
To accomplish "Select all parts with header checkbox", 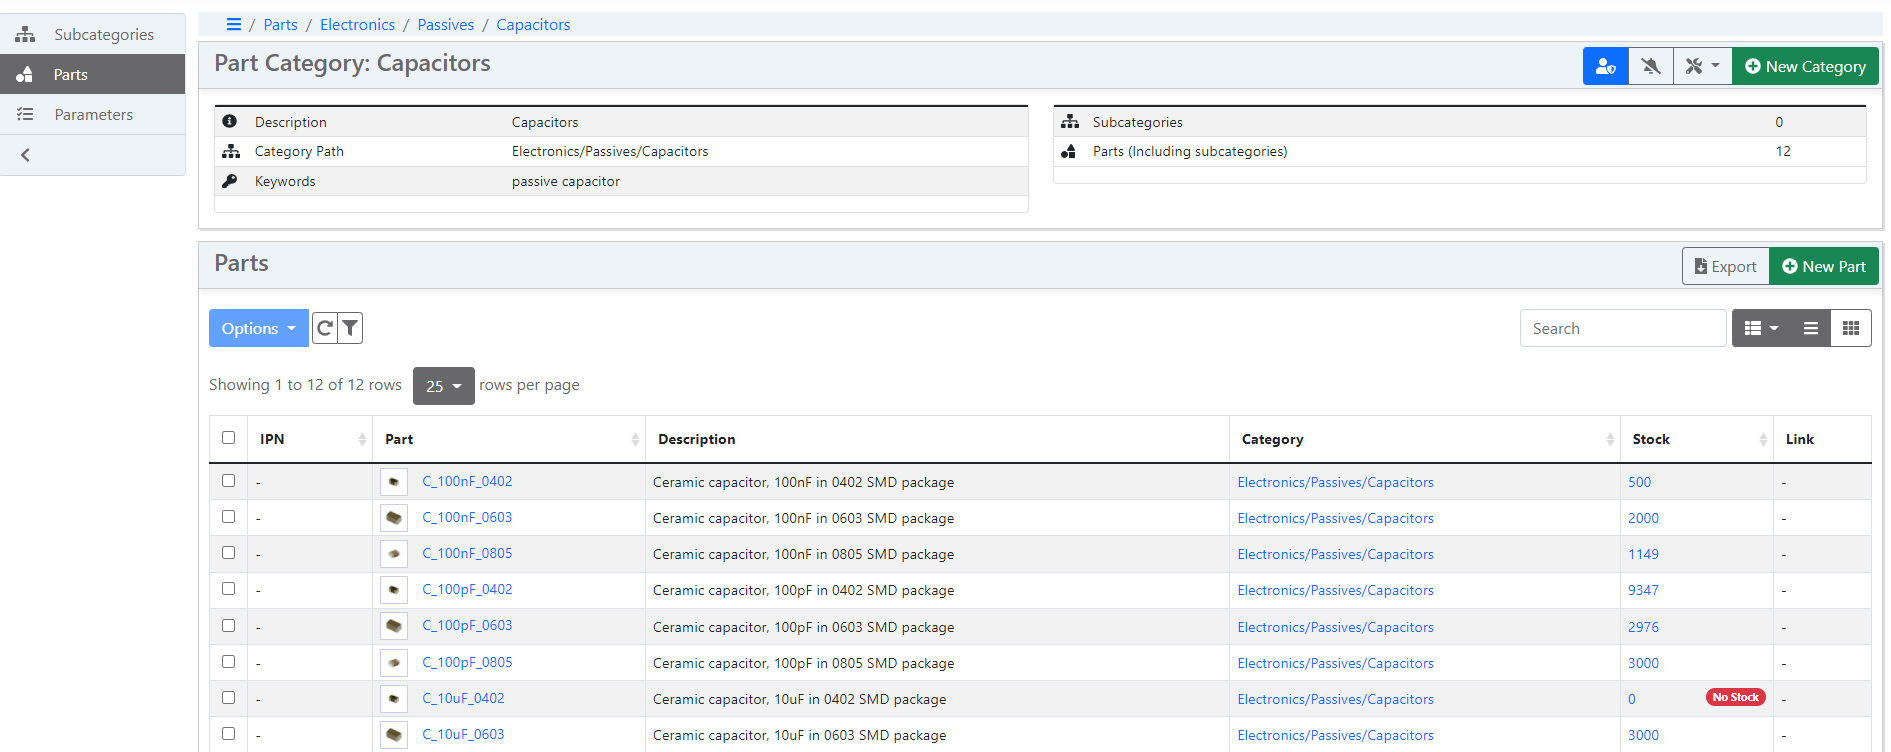I will tap(229, 438).
